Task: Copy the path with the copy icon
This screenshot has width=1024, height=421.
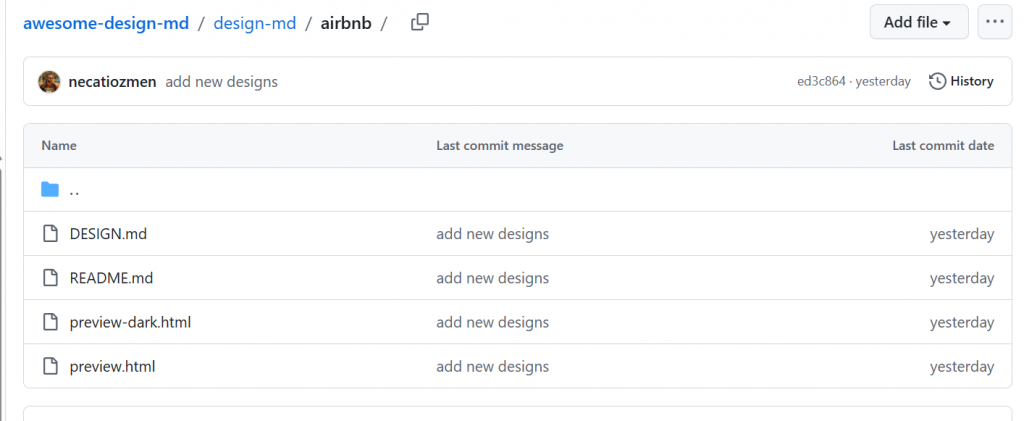Action: [x=420, y=22]
